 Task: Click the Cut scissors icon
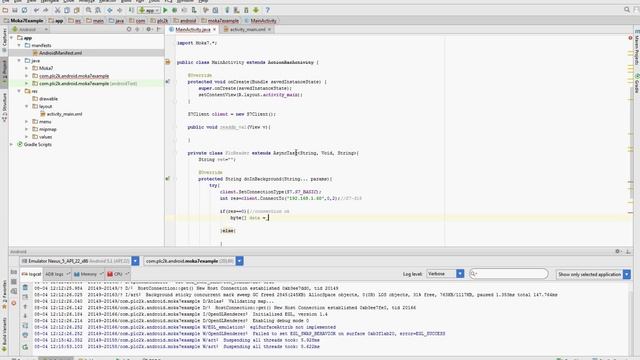click(58, 10)
